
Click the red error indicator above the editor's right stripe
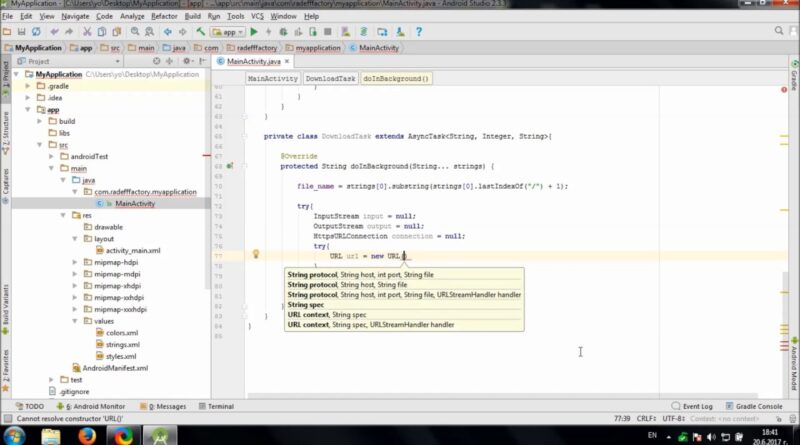784,90
